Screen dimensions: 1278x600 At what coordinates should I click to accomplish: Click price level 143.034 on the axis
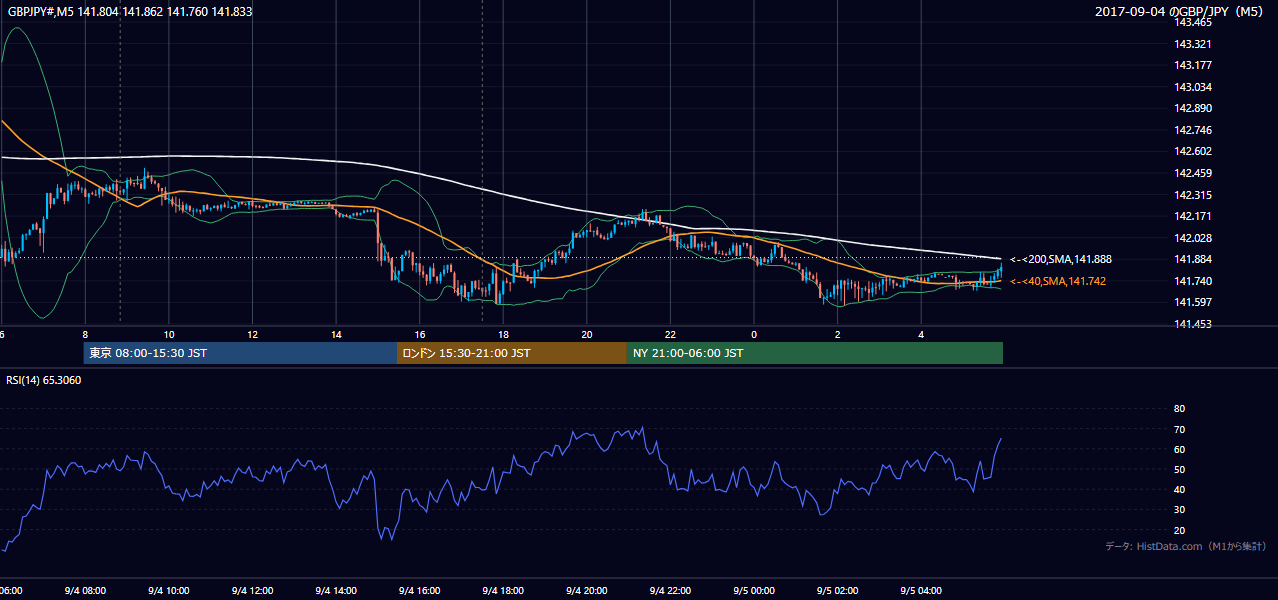tap(1192, 87)
